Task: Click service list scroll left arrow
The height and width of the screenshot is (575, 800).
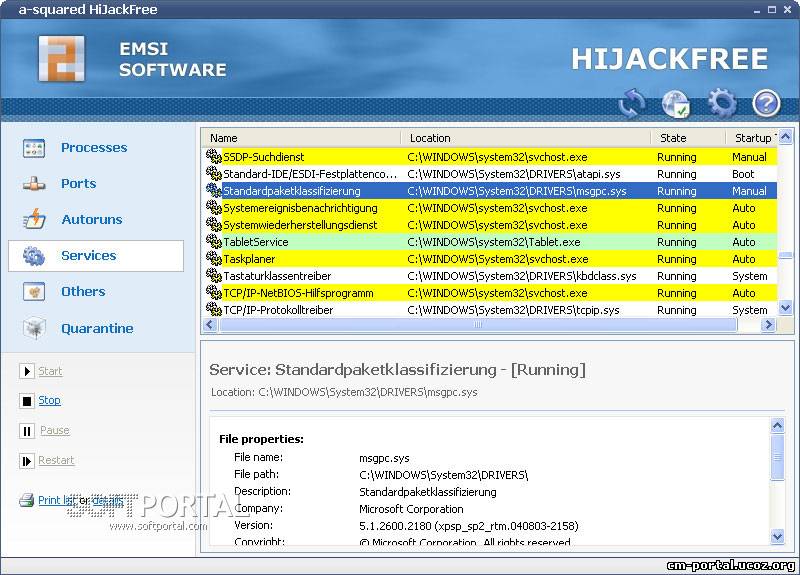Action: (210, 324)
